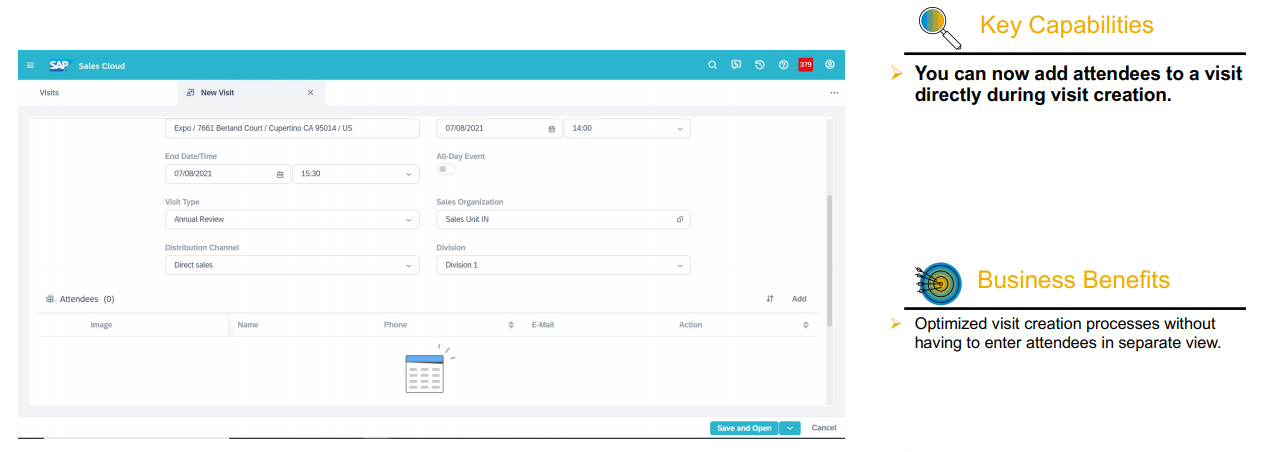The image size is (1271, 452).
Task: Click the Attendees (0) heading
Action: point(87,299)
